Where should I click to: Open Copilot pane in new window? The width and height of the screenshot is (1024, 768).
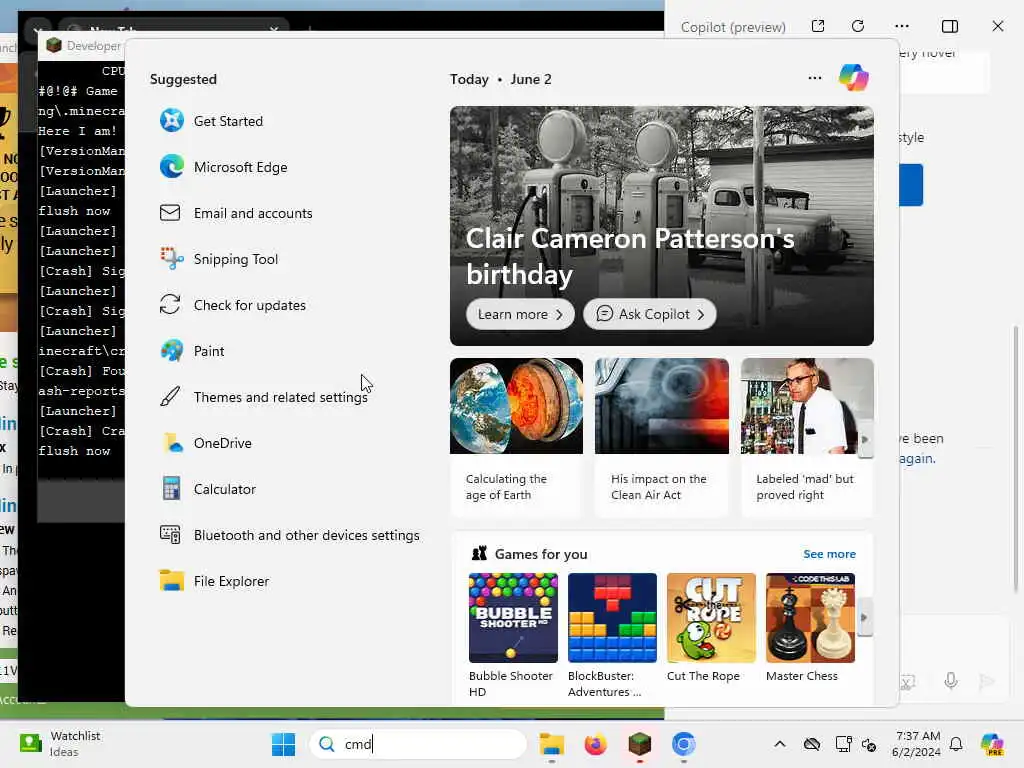[818, 26]
